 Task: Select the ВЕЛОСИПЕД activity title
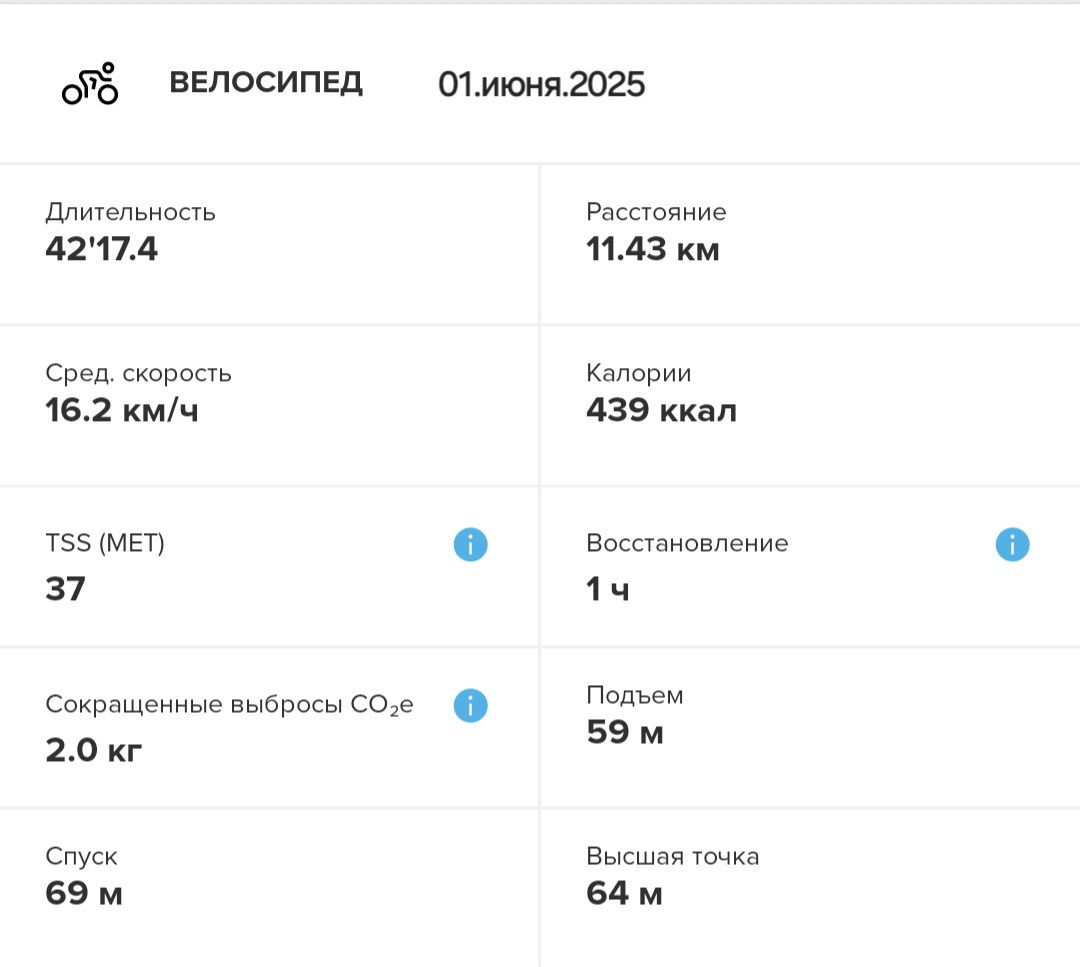coord(266,83)
